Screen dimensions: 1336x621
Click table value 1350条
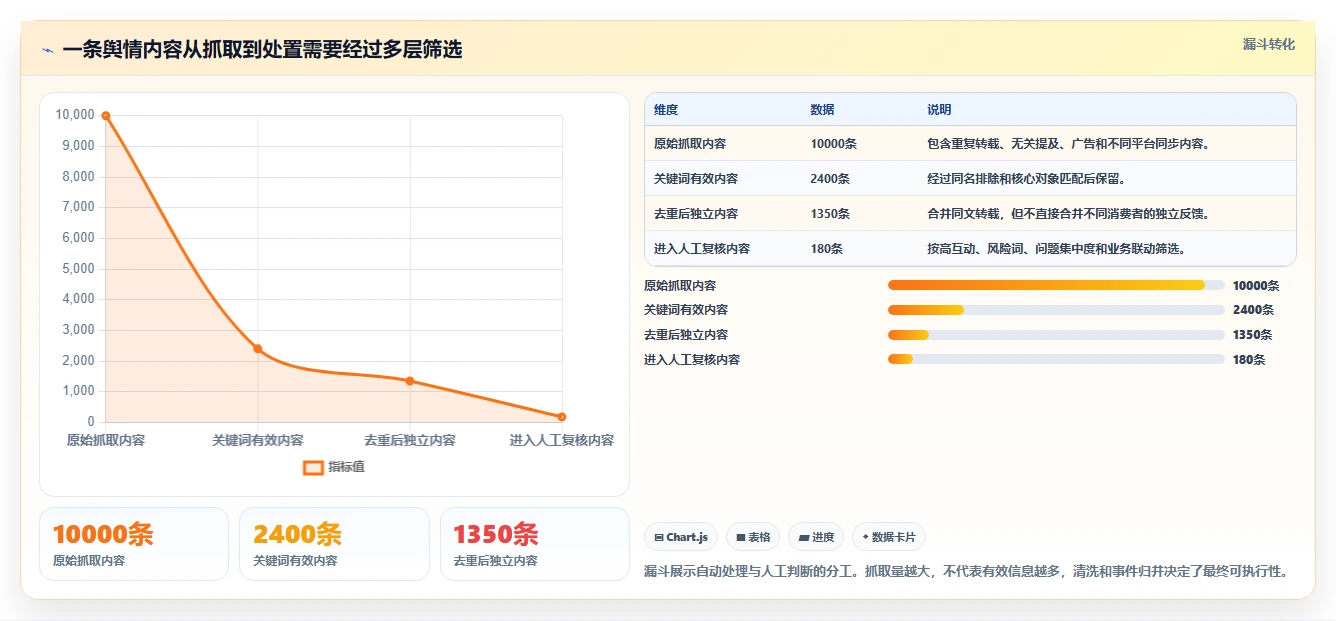[830, 214]
